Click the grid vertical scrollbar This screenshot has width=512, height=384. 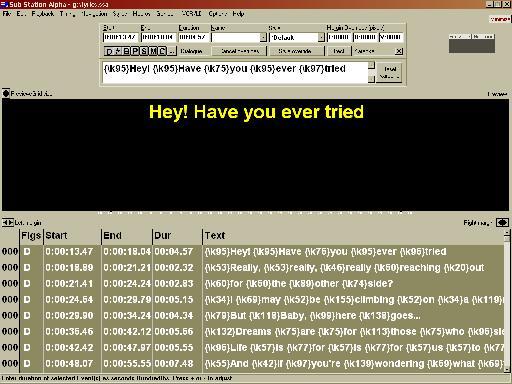tap(507, 301)
